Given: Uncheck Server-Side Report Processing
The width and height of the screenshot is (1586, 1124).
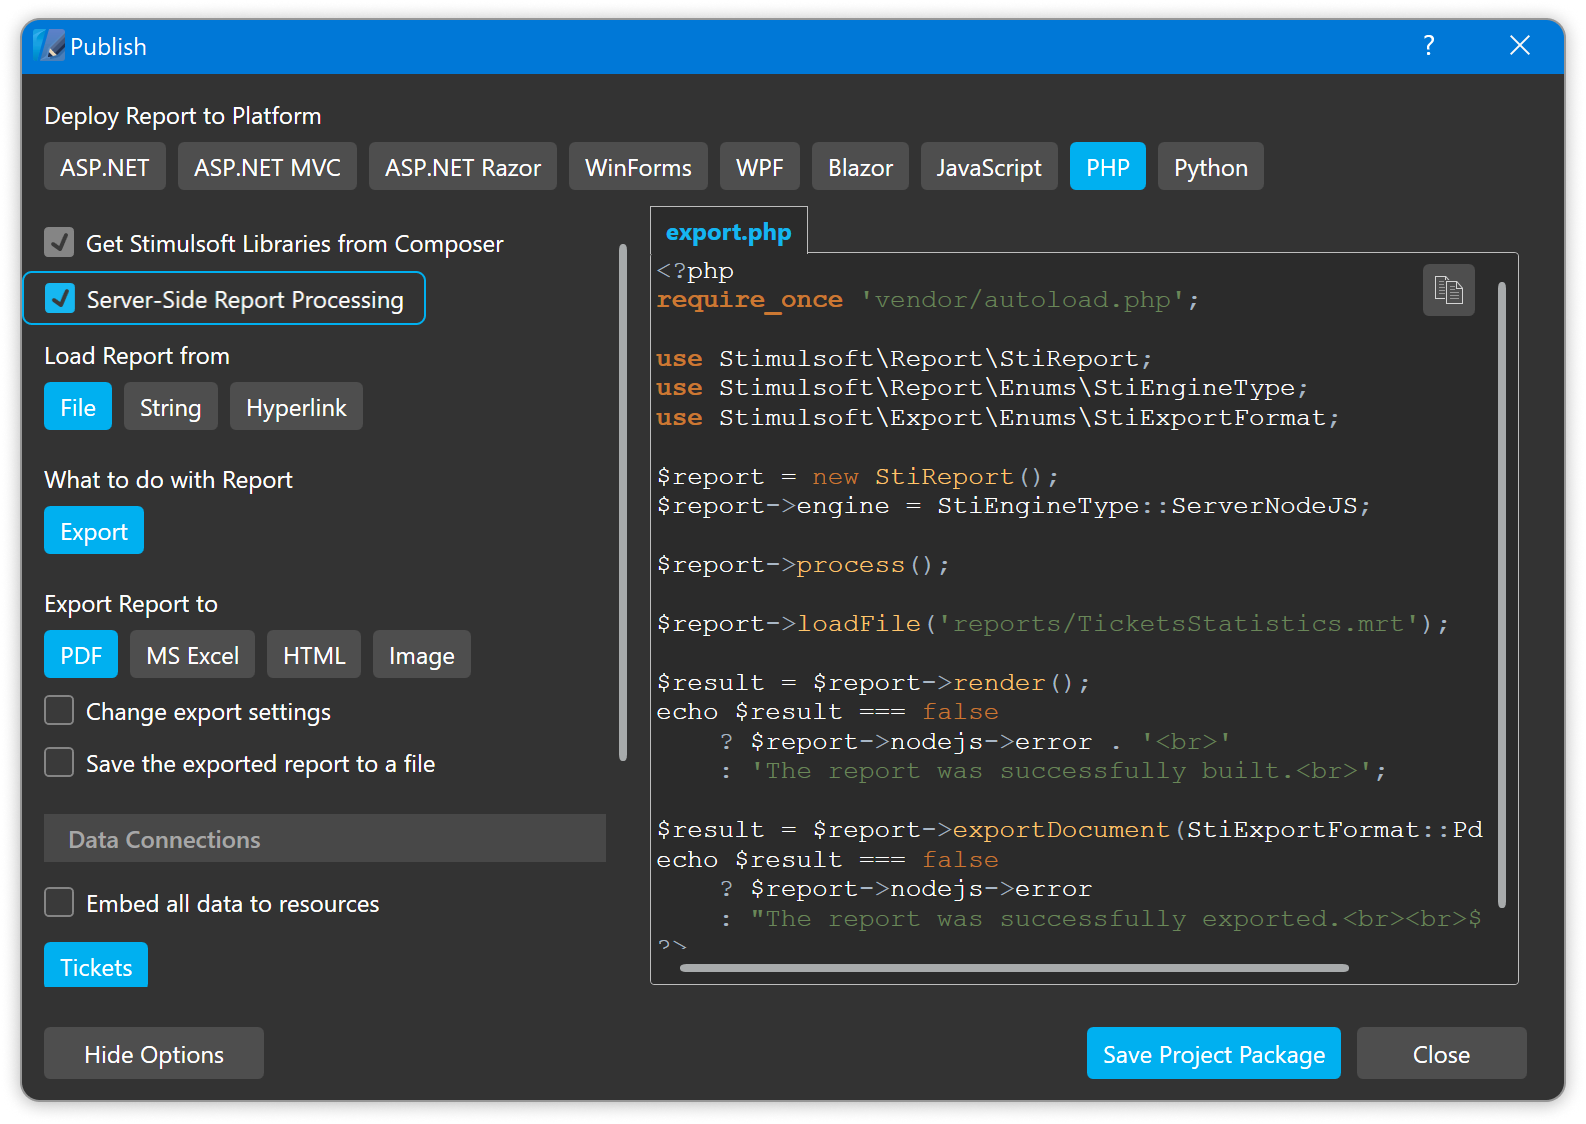Looking at the screenshot, I should [x=60, y=299].
